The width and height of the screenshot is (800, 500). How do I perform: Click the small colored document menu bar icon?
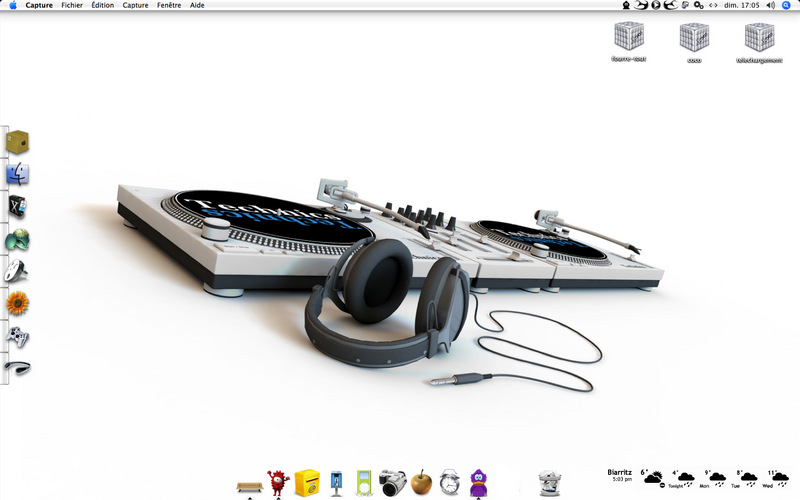coord(685,5)
